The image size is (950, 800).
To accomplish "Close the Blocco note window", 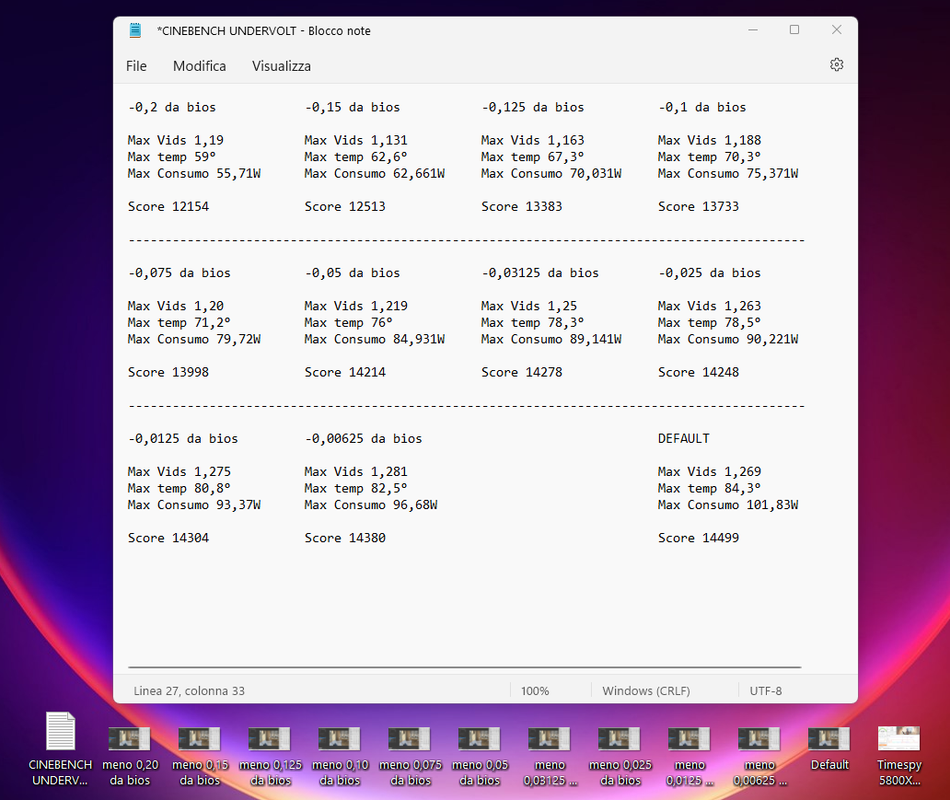I will (836, 30).
